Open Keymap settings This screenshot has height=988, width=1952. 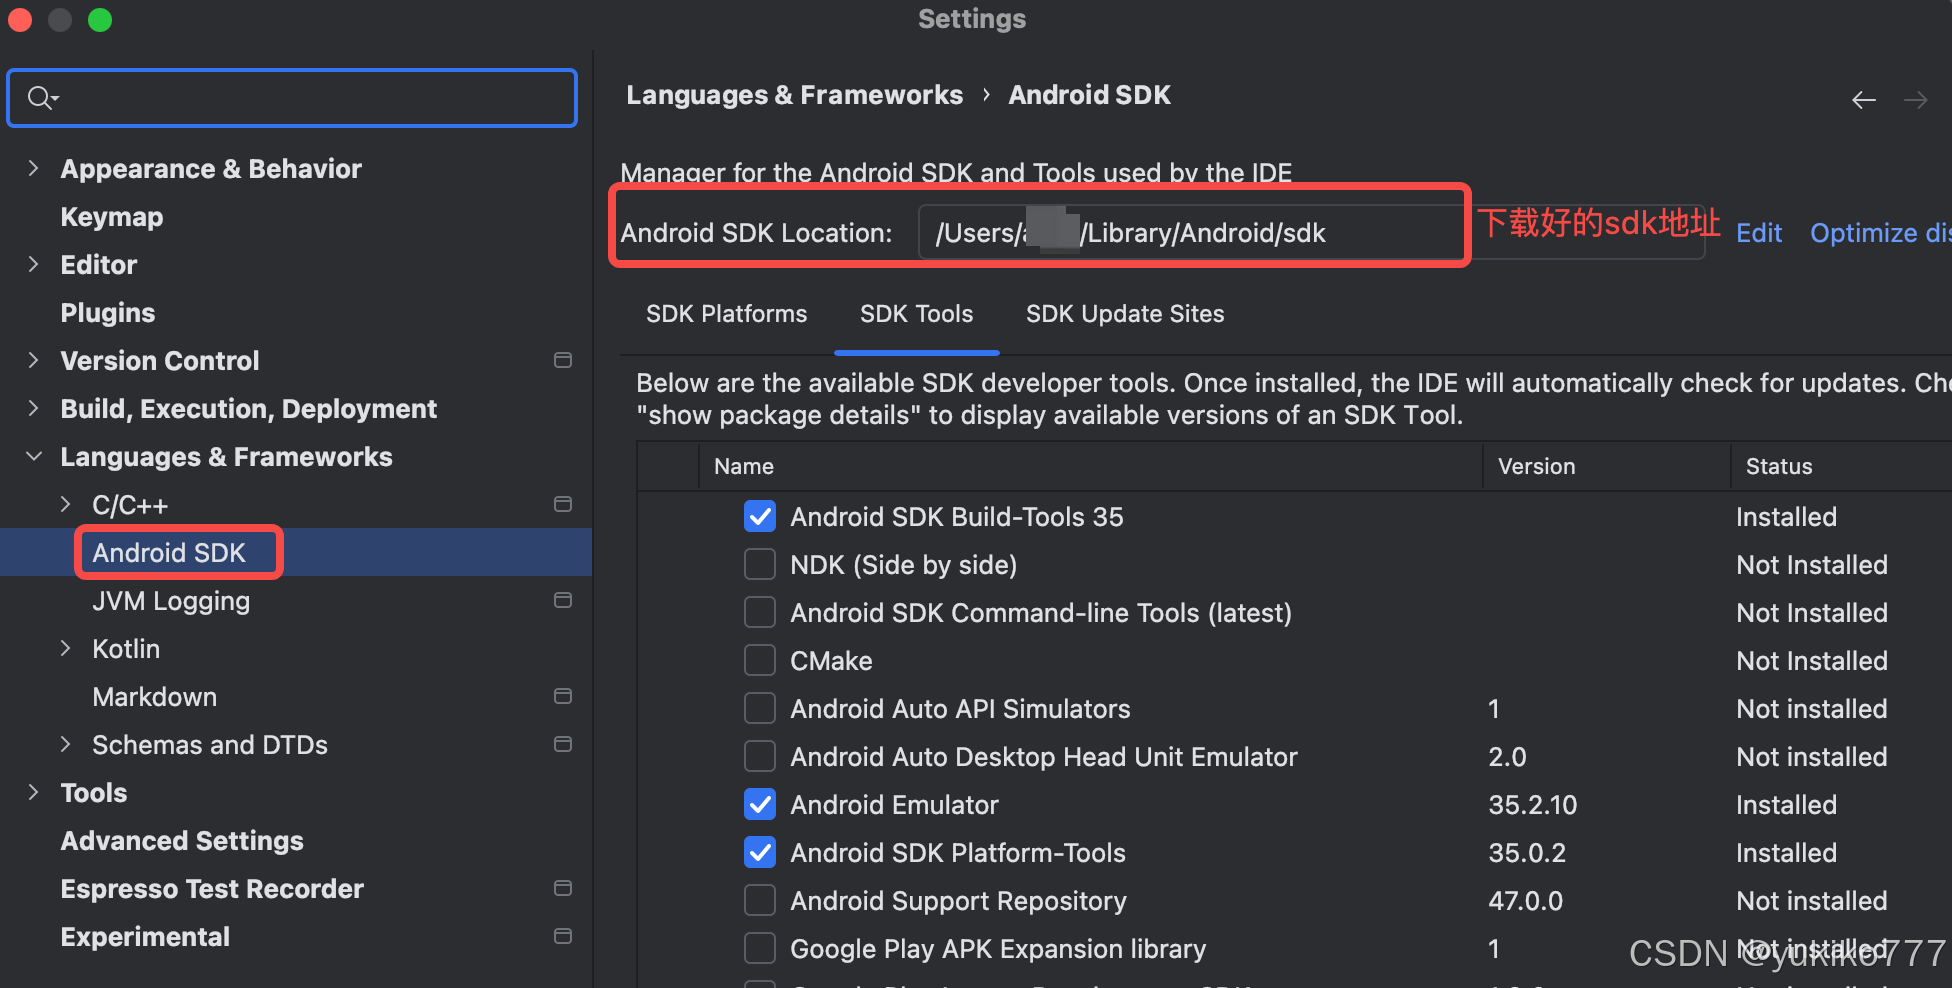(112, 217)
